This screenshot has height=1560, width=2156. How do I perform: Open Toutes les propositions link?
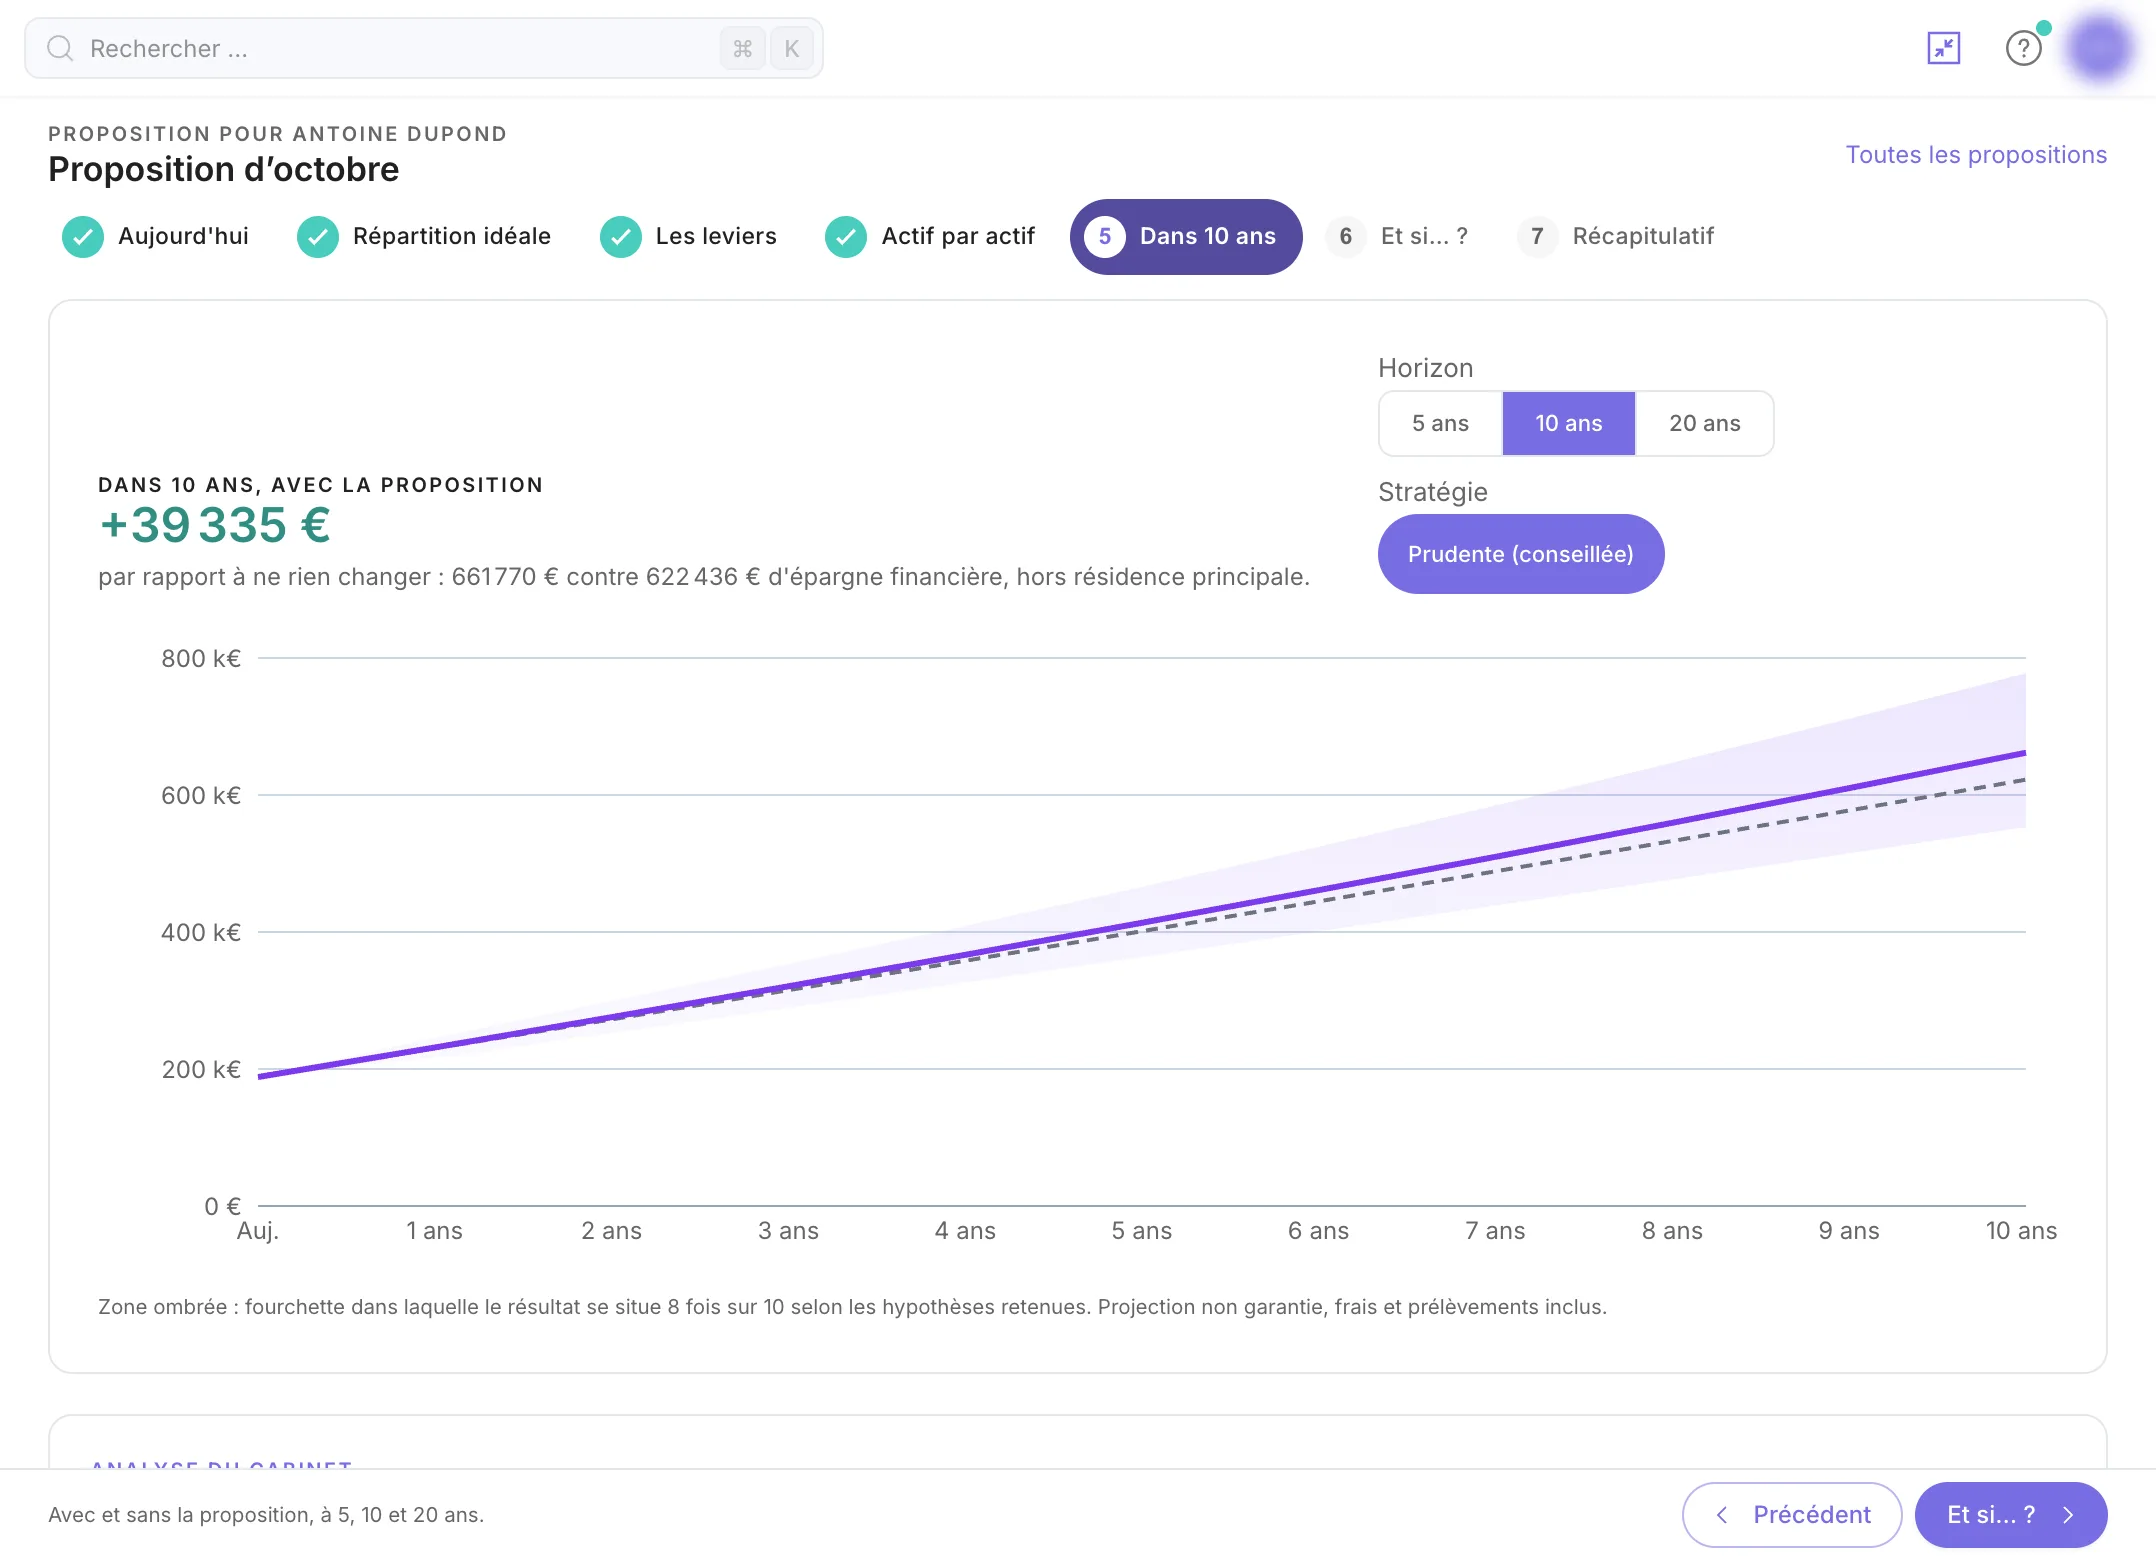click(1976, 155)
